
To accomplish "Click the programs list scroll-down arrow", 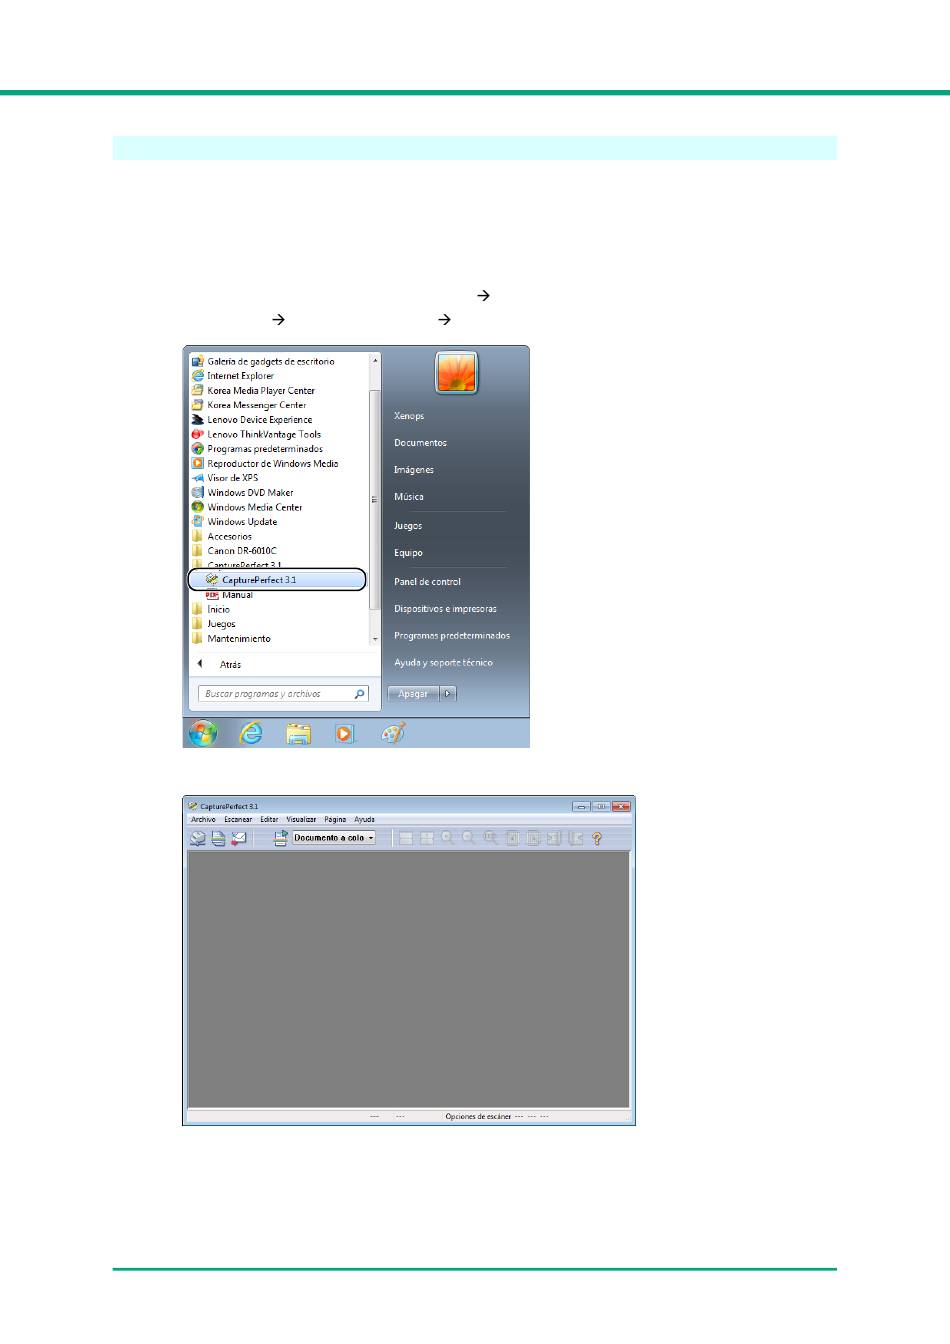I will (375, 639).
